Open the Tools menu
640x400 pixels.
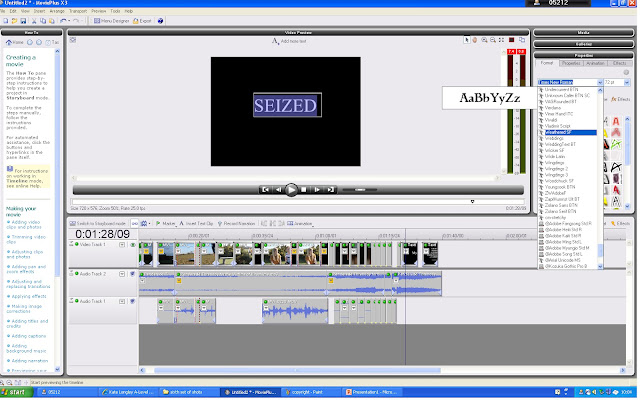pos(115,11)
